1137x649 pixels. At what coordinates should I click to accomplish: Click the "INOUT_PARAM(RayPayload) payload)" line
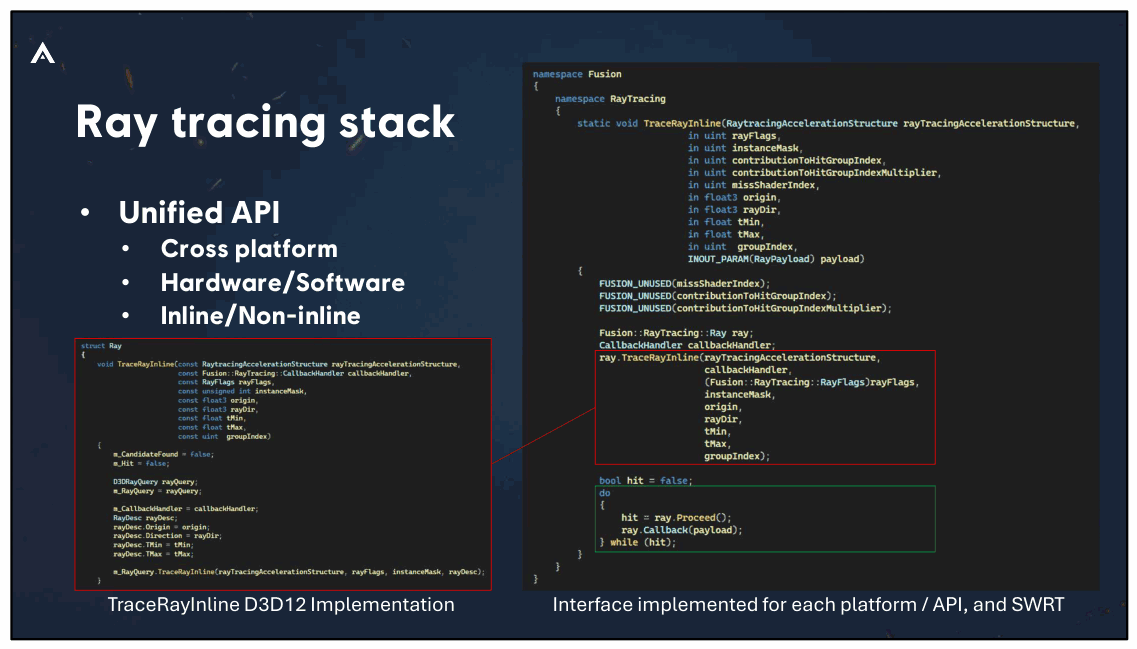776,259
